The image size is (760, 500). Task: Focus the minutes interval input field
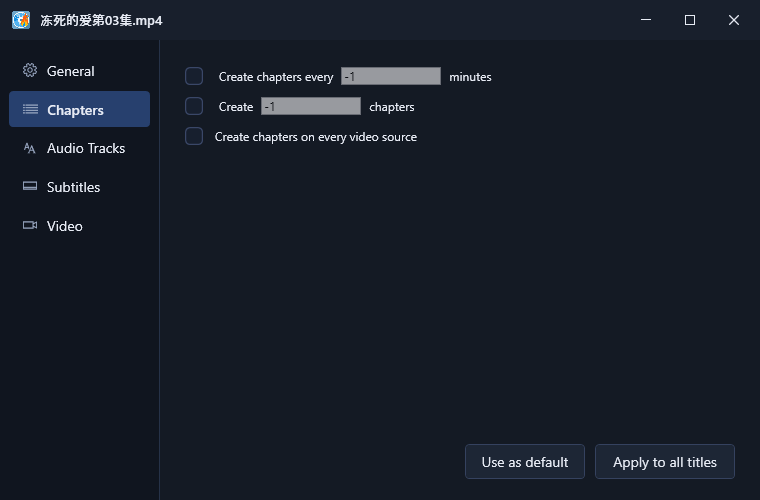pos(391,76)
